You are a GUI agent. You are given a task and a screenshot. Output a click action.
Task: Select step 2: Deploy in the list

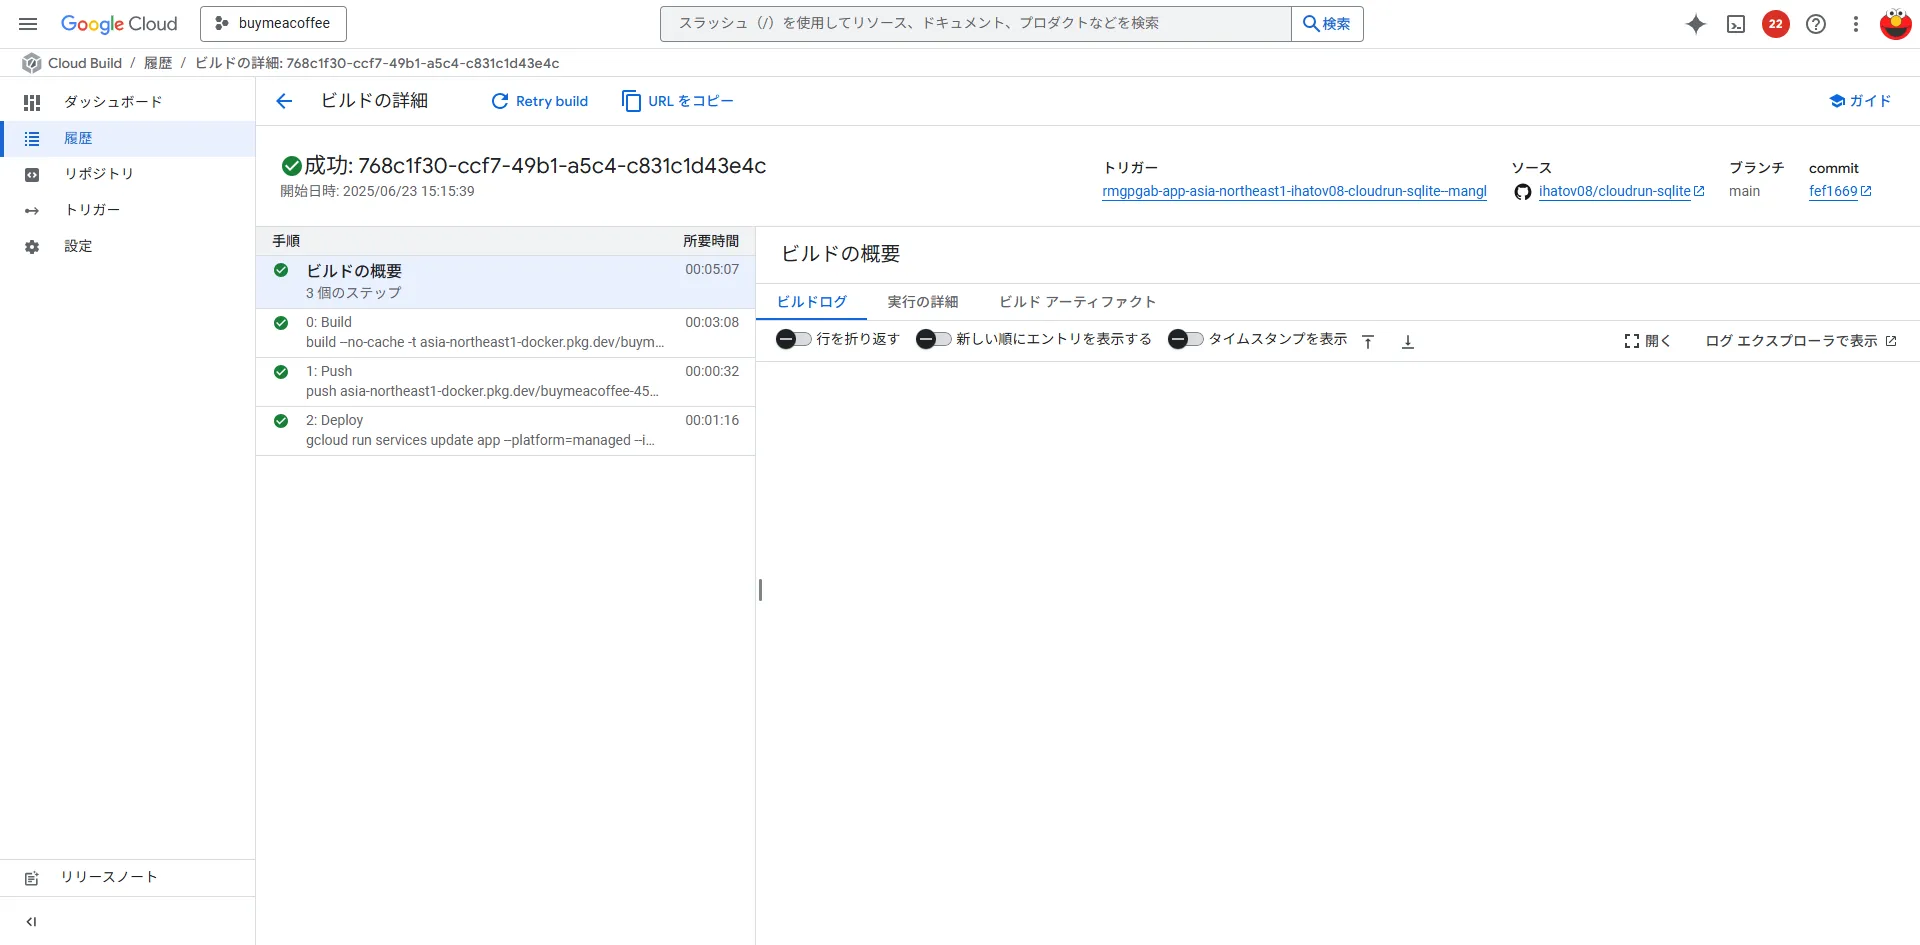click(x=480, y=430)
